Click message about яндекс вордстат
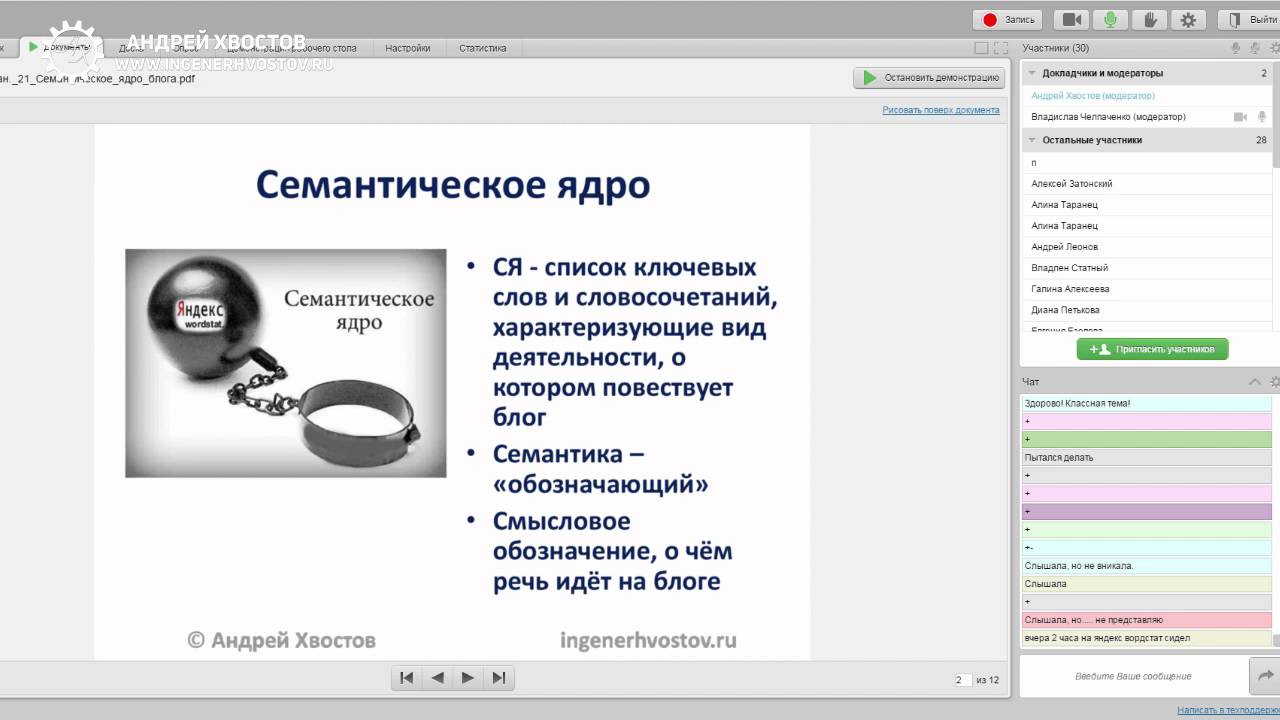 point(1147,637)
